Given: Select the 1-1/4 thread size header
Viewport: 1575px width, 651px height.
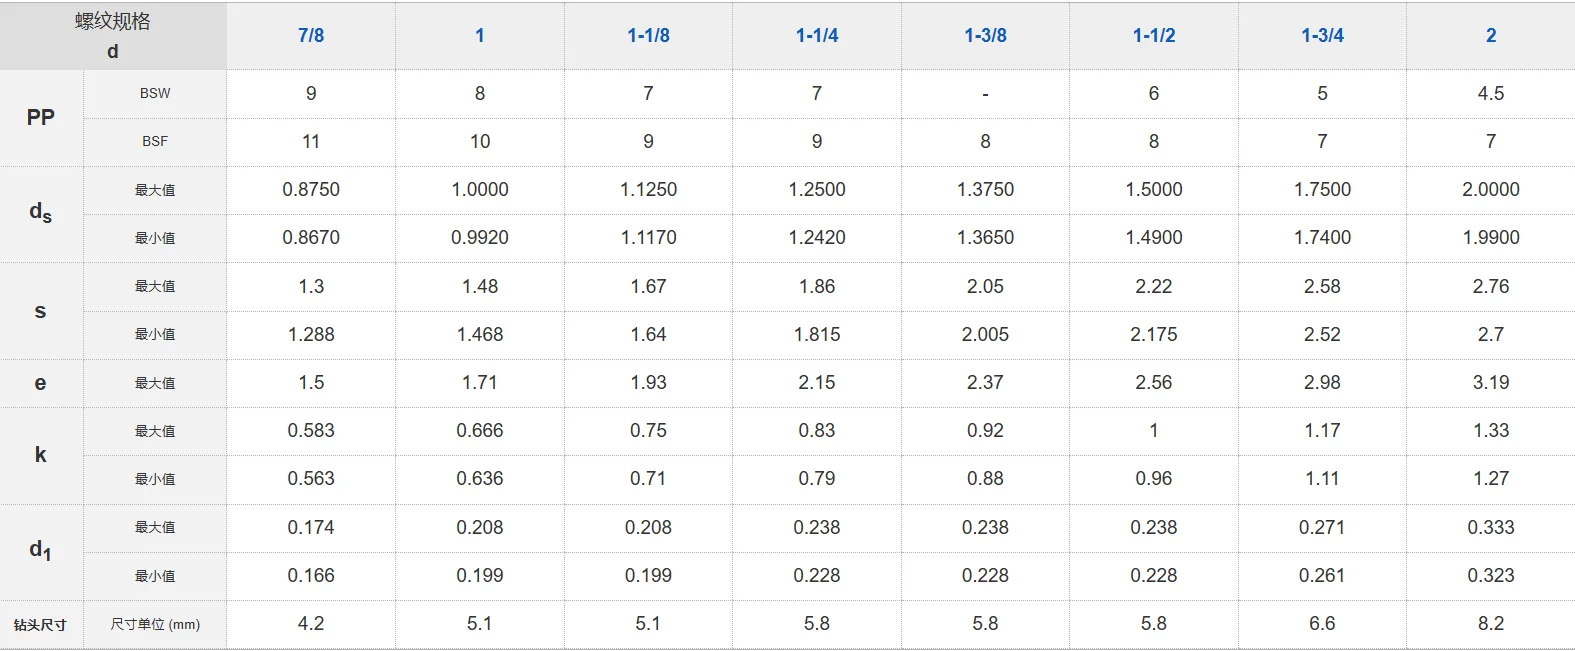Looking at the screenshot, I should (x=817, y=36).
